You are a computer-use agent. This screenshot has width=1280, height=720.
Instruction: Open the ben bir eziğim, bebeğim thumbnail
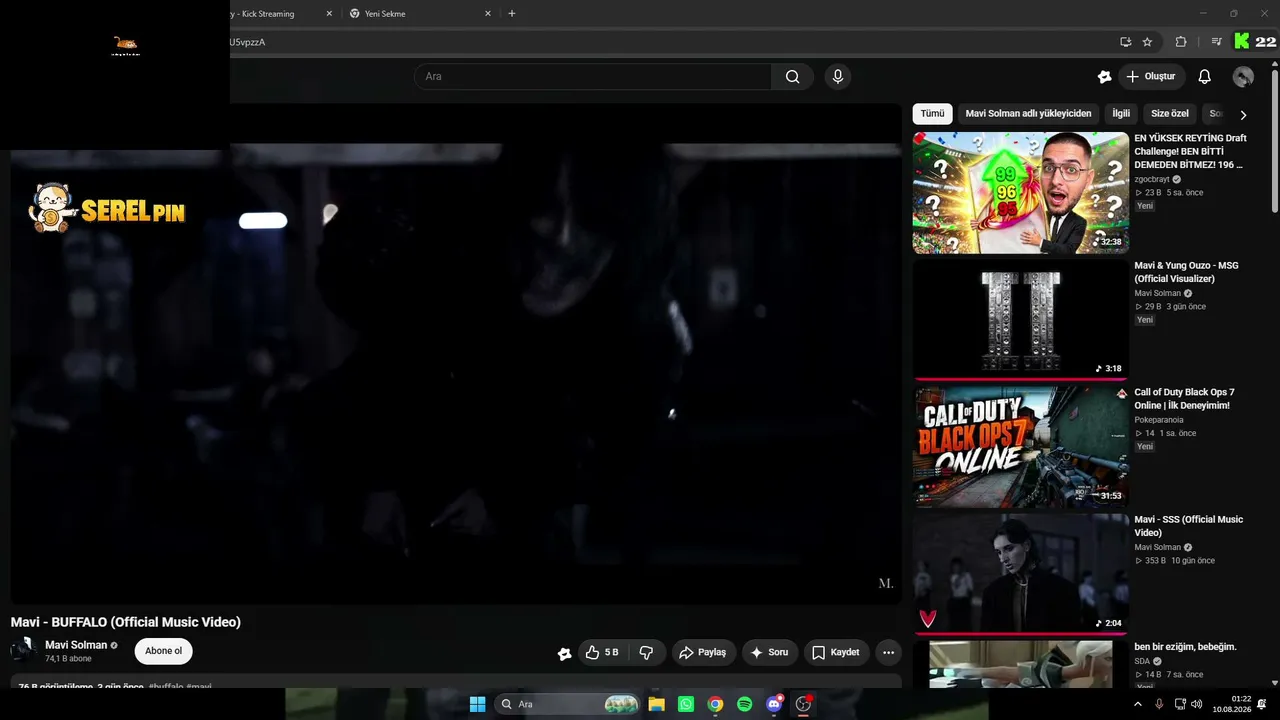[1020, 664]
